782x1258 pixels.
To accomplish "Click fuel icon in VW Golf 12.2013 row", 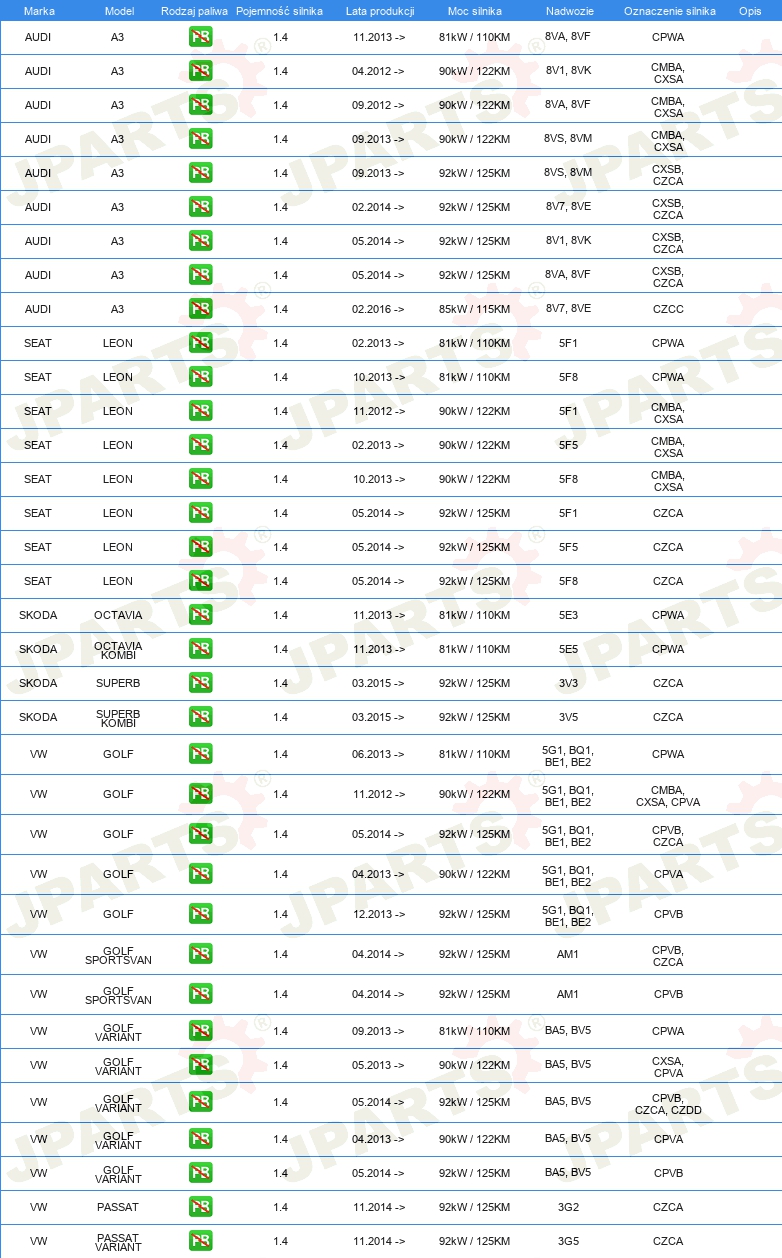I will pos(200,914).
